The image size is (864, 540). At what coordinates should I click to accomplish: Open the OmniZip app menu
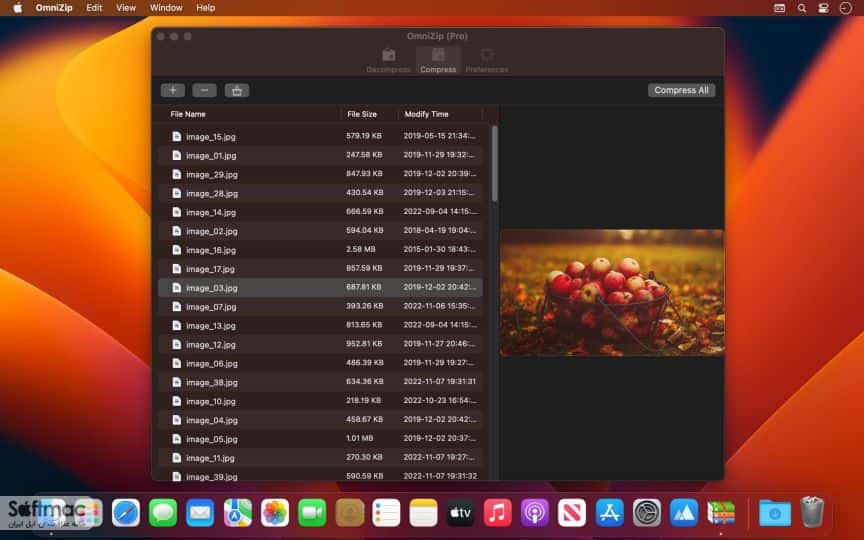(x=54, y=8)
